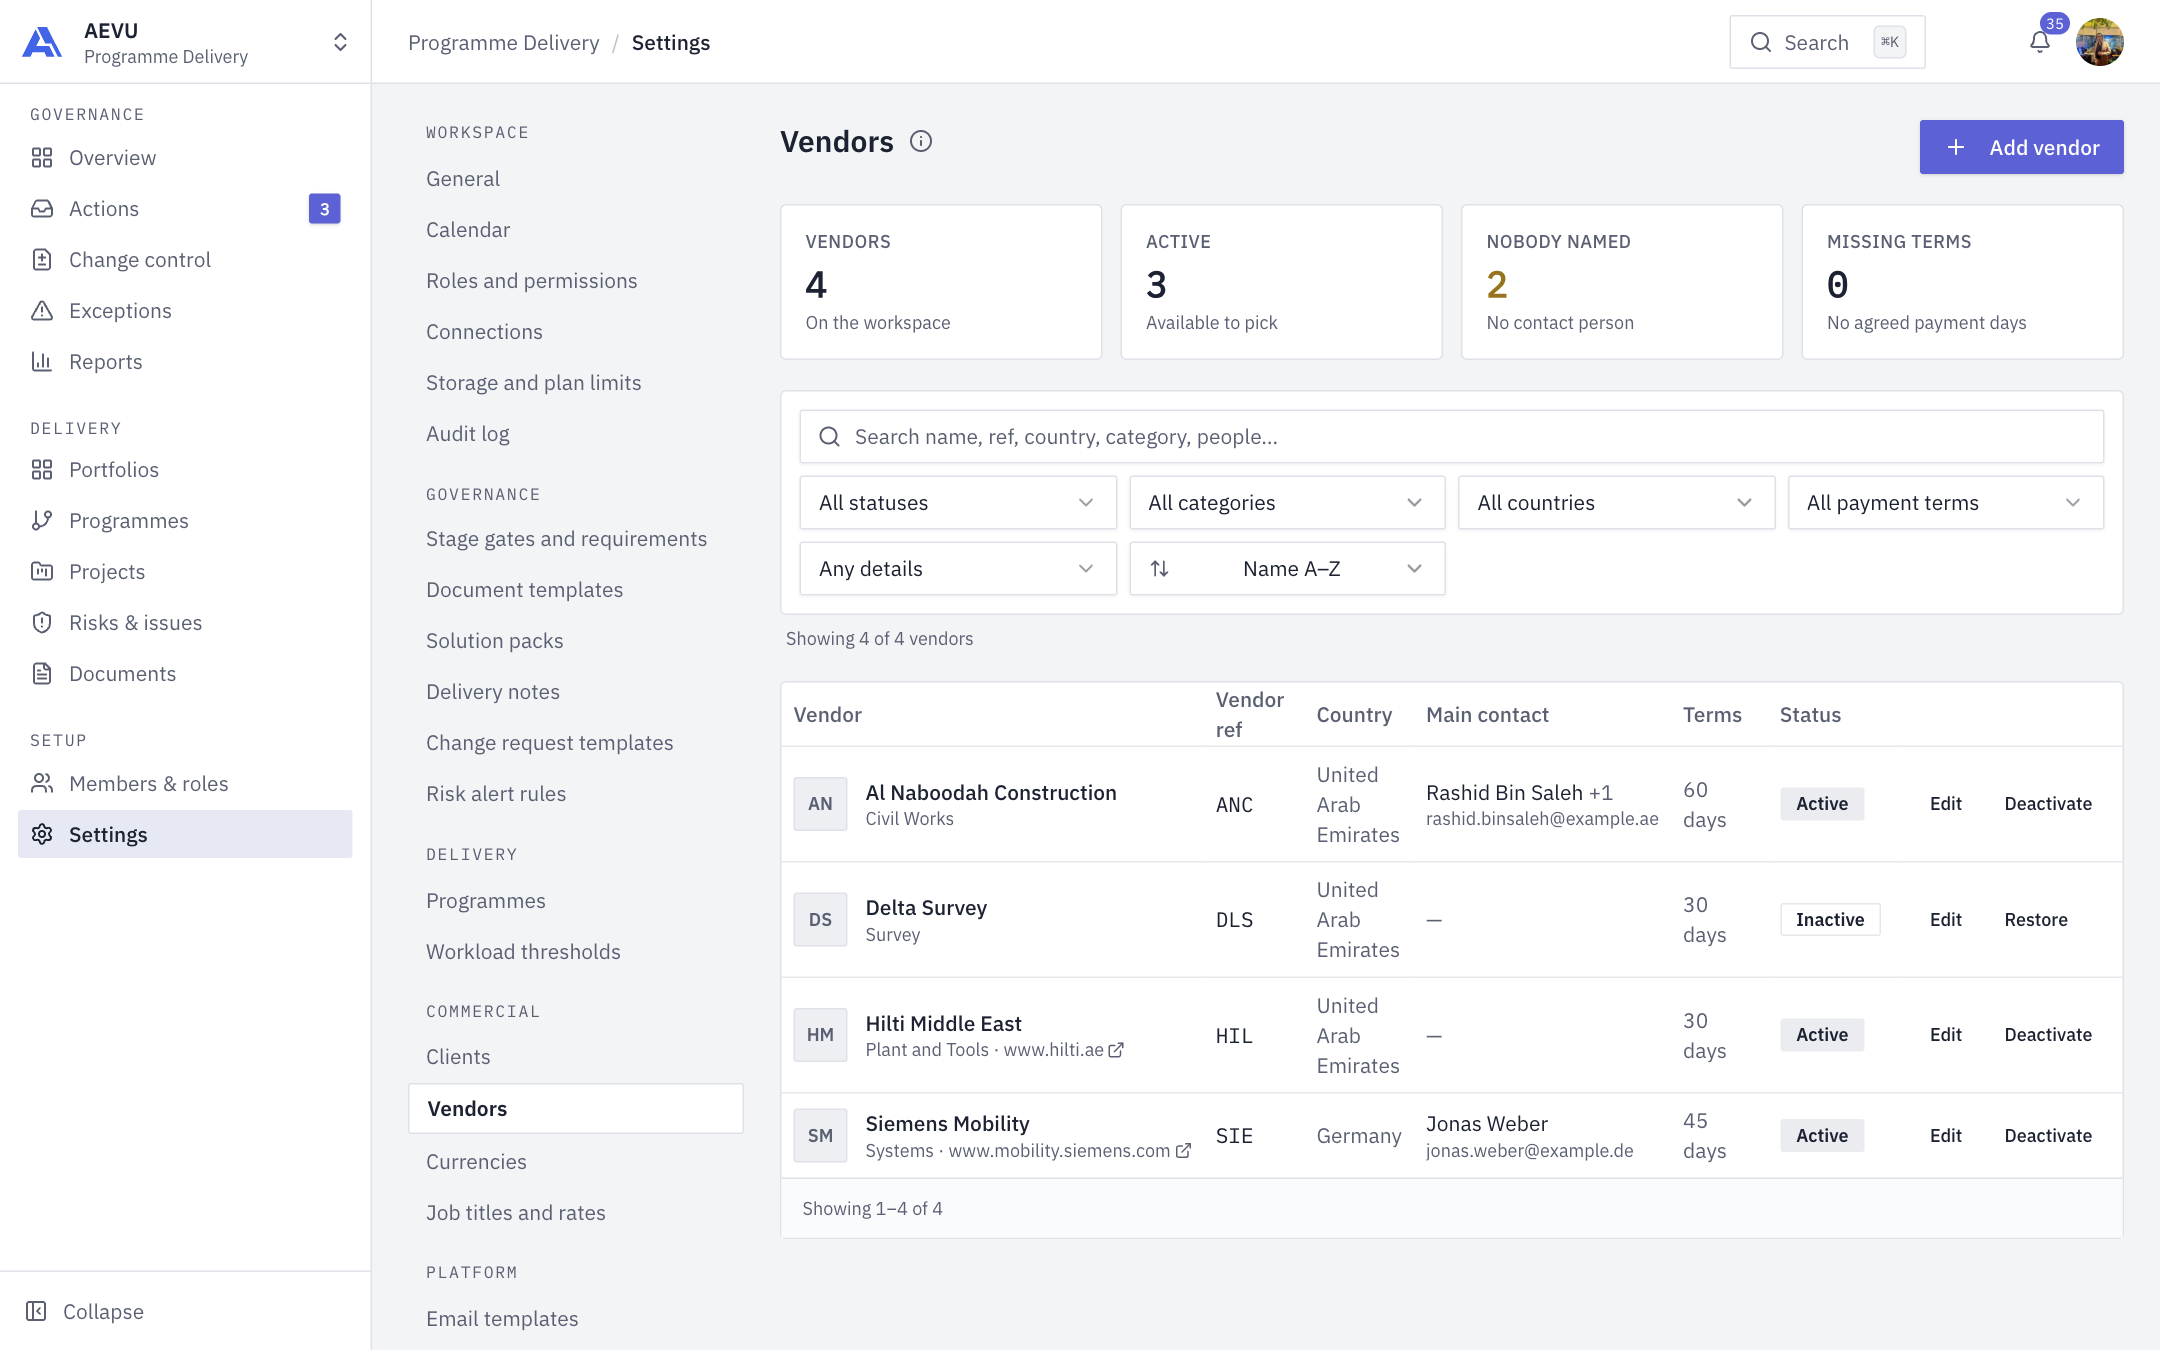
Task: Click the Projects folder icon
Action: (x=42, y=572)
